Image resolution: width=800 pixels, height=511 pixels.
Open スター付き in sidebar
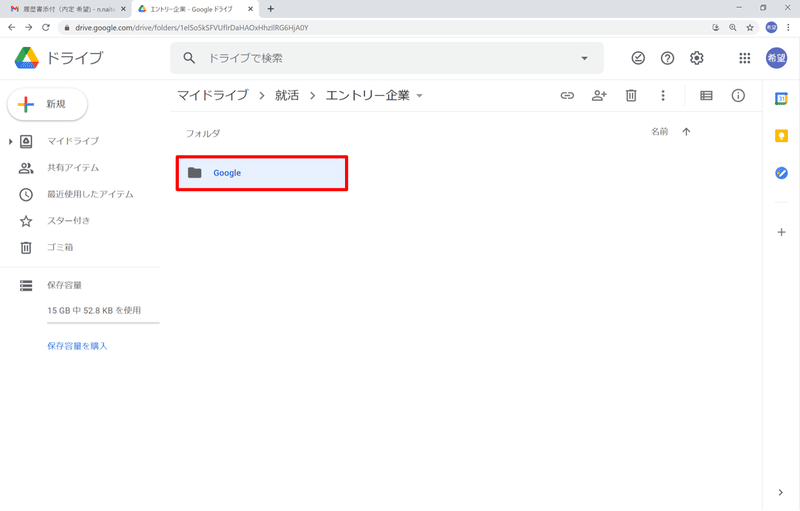point(68,221)
